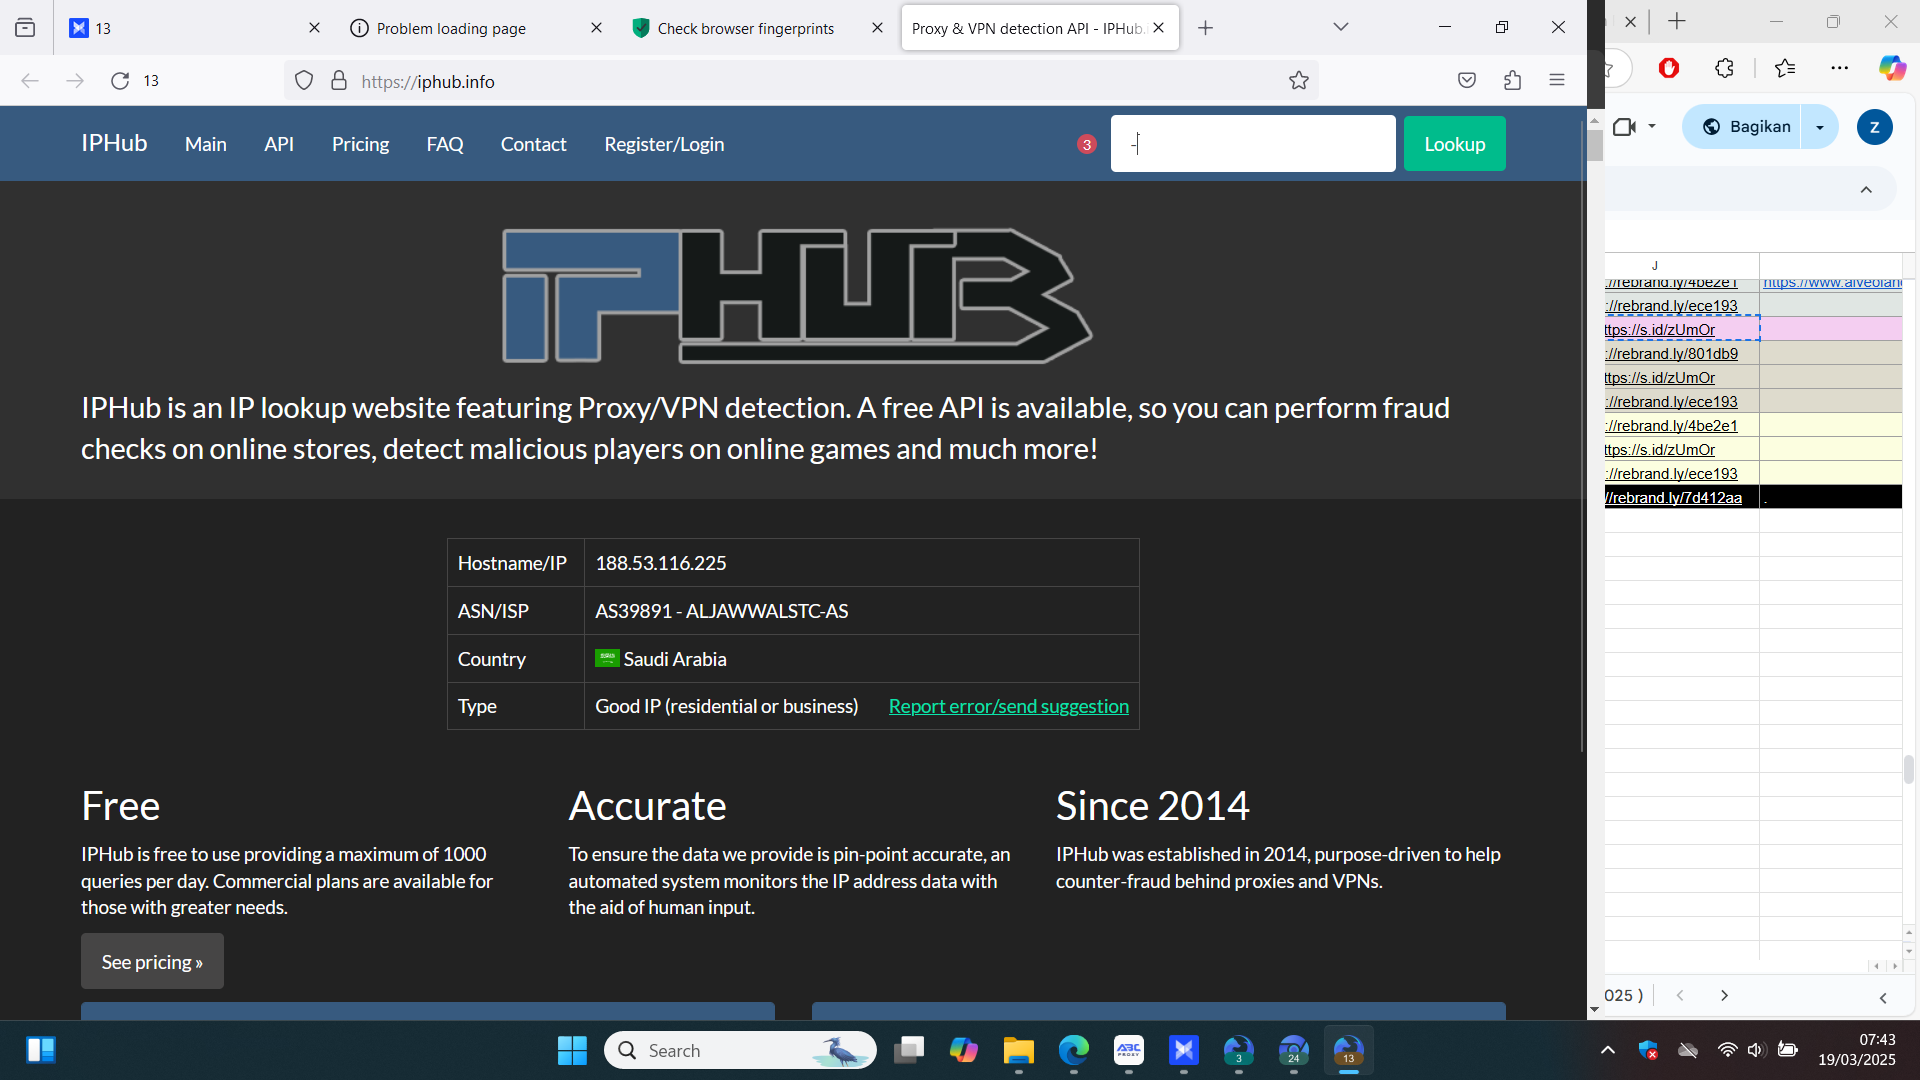Close the Proxy & VPN detection API tab
Image resolution: width=1920 pixels, height=1080 pixels.
coord(1159,28)
